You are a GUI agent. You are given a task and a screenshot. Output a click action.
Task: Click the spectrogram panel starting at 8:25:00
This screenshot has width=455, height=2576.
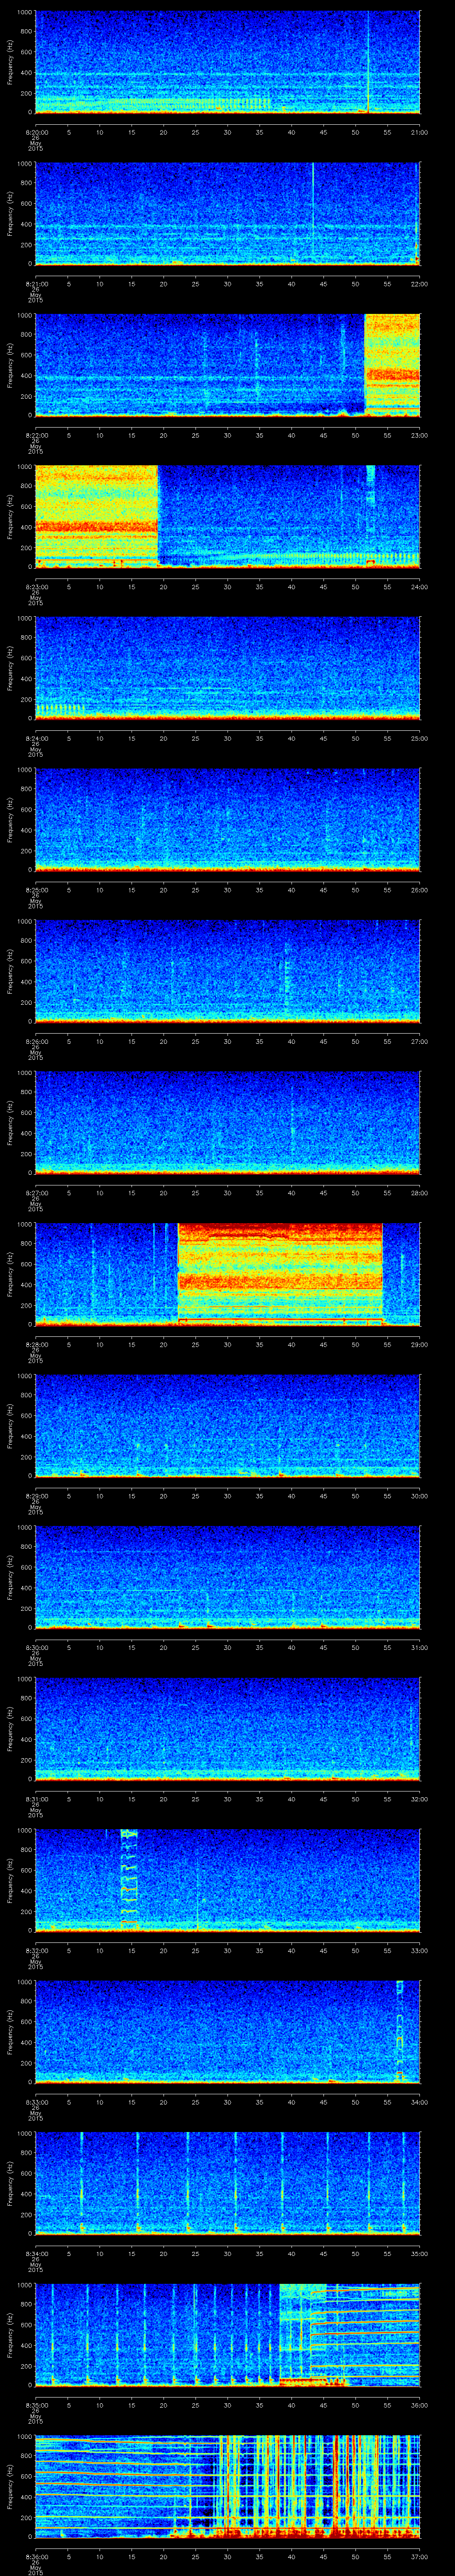tap(228, 819)
